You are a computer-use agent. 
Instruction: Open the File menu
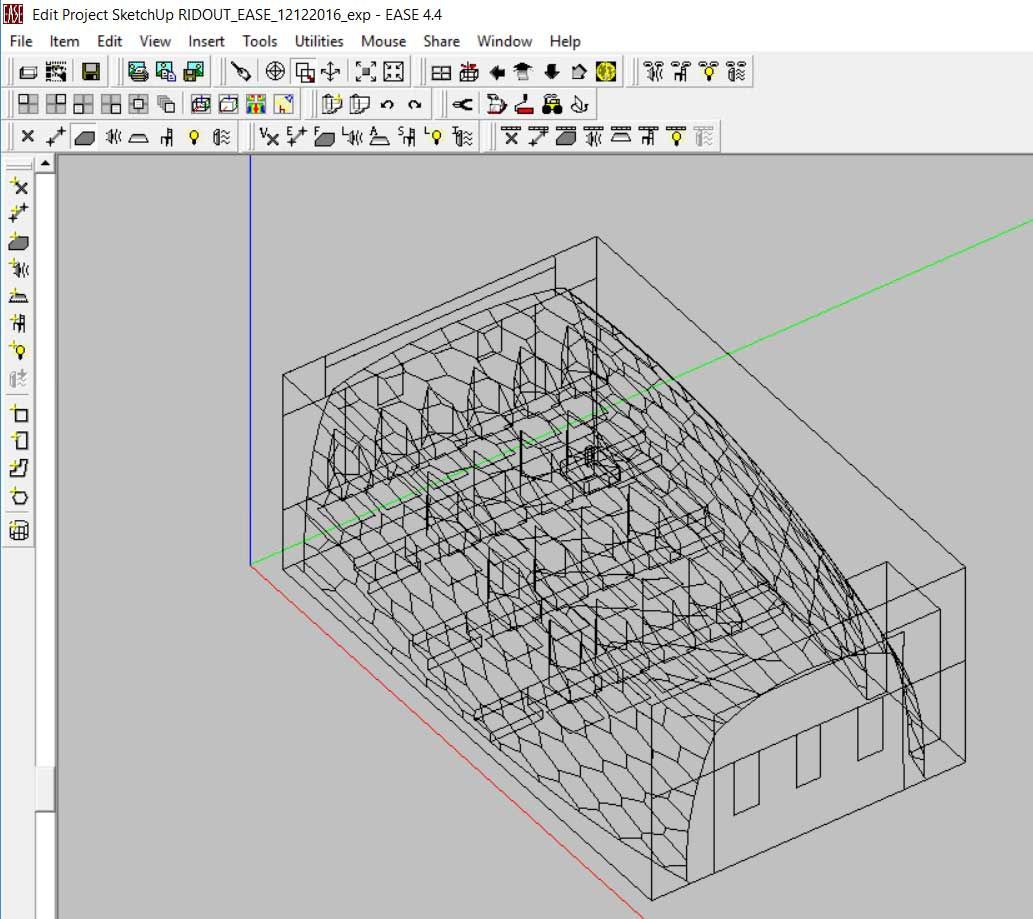tap(21, 41)
